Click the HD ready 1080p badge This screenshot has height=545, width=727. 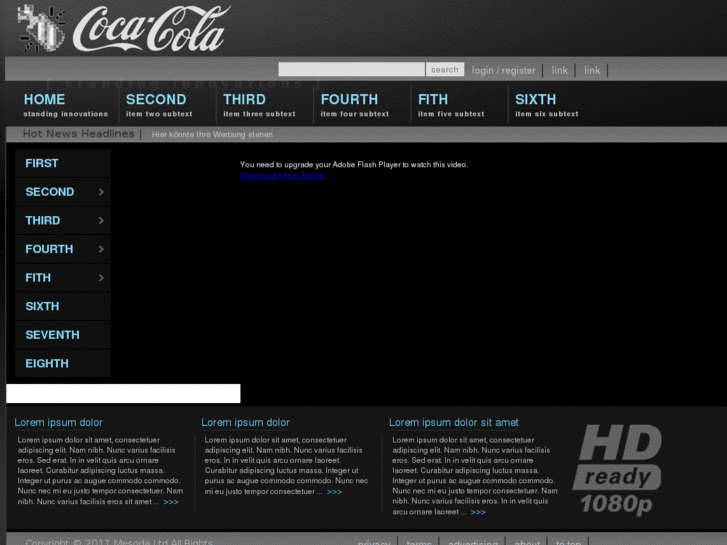(x=618, y=470)
